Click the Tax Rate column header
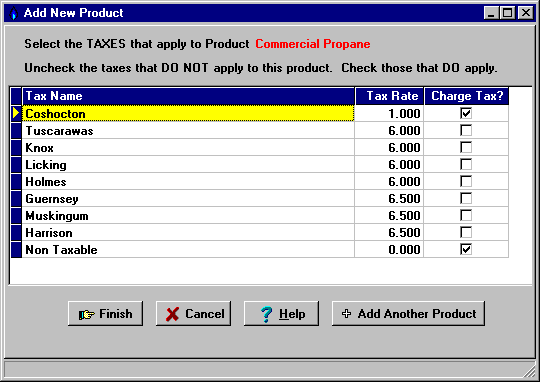Screen dimensions: 540x382 coord(390,96)
